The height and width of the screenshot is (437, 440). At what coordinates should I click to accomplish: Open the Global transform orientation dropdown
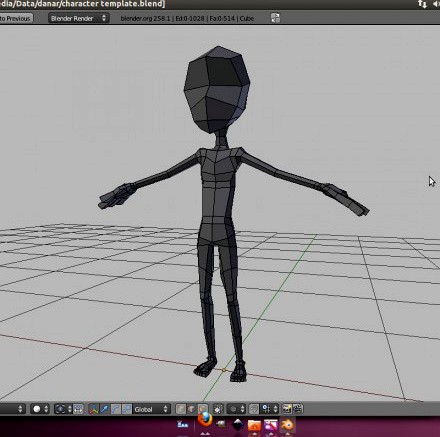(x=151, y=409)
